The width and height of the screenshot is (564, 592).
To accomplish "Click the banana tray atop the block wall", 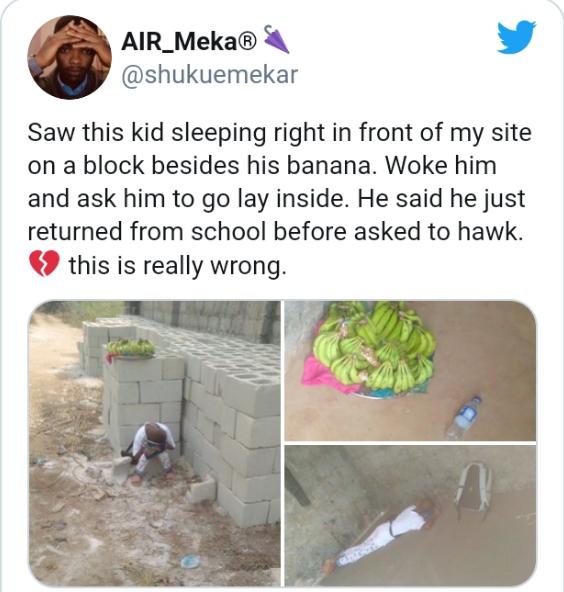I will [130, 348].
